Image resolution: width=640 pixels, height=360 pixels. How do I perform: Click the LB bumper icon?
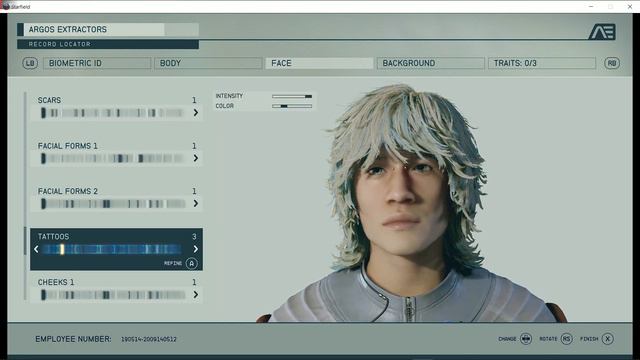pyautogui.click(x=30, y=63)
